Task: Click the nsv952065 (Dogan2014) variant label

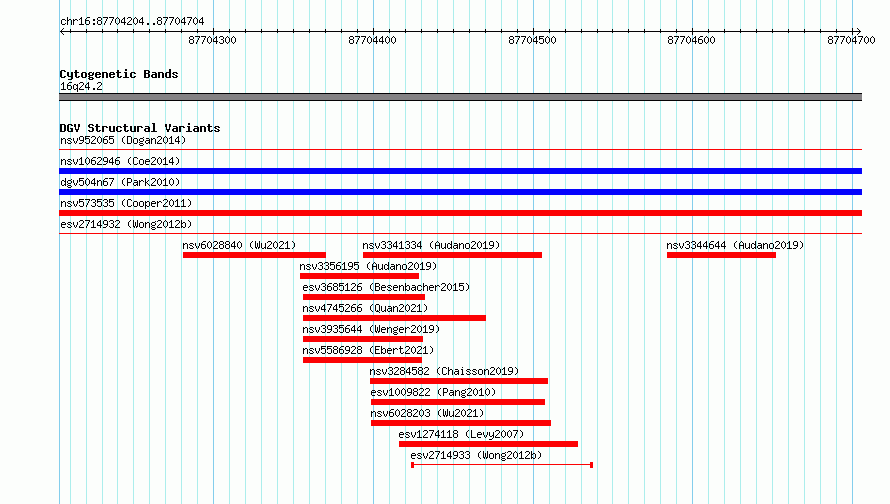Action: pos(123,140)
